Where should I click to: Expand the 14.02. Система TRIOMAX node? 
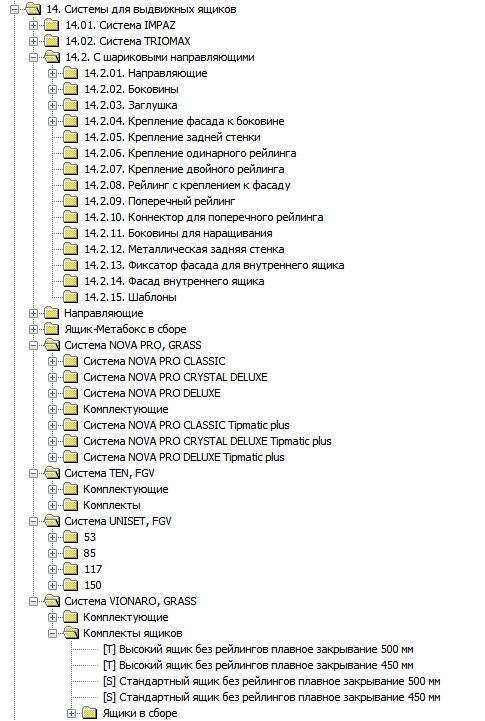coord(33,41)
